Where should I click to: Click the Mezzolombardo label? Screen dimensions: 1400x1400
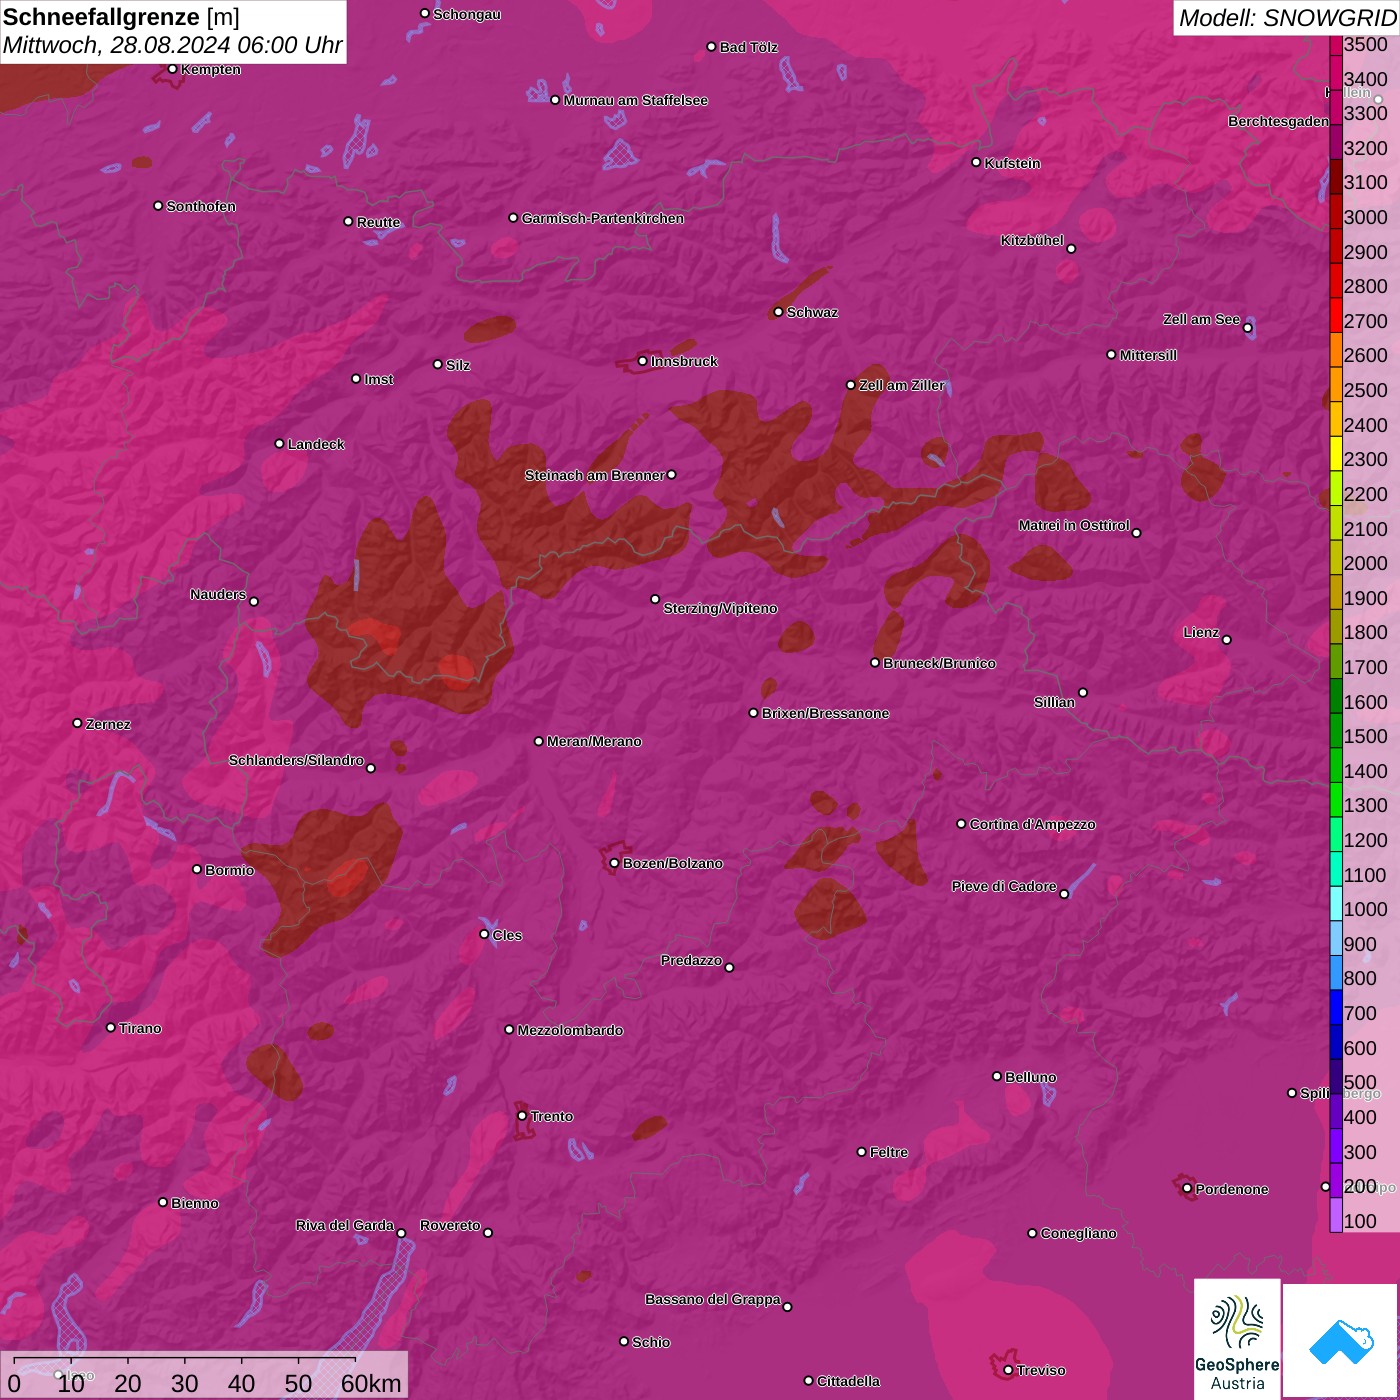click(x=570, y=1030)
